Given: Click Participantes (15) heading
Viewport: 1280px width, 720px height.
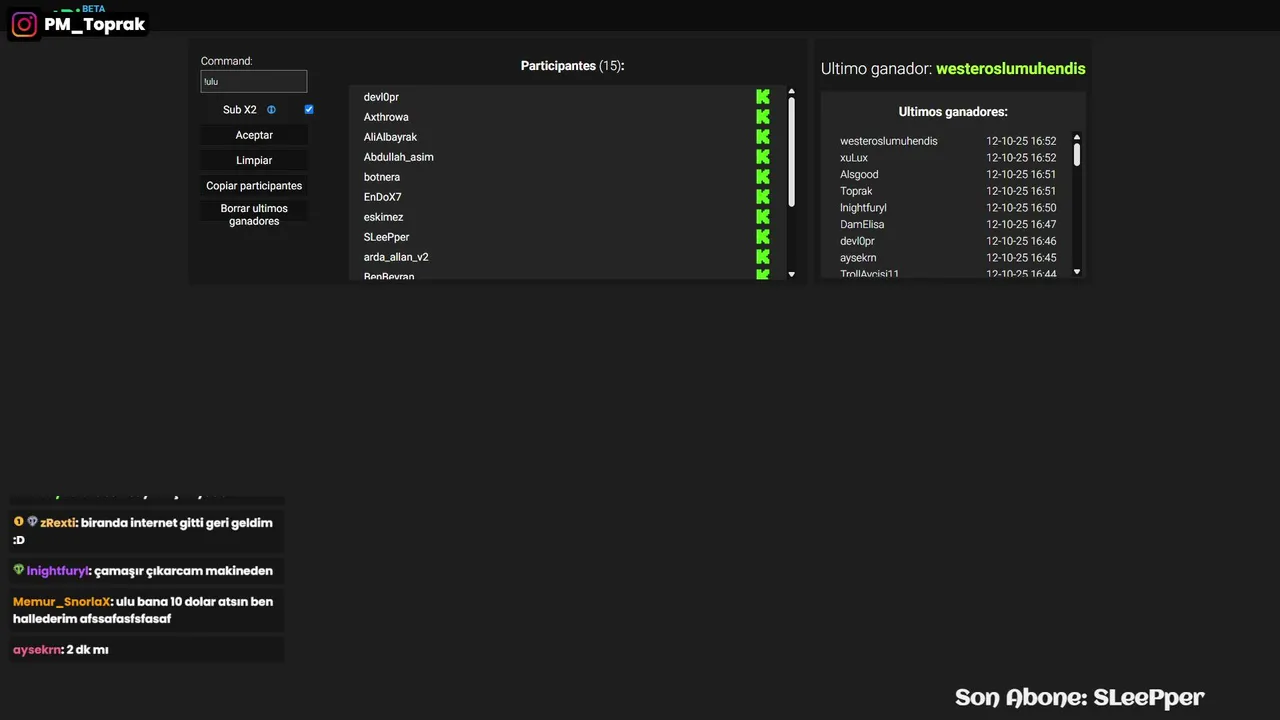Looking at the screenshot, I should click(x=572, y=66).
